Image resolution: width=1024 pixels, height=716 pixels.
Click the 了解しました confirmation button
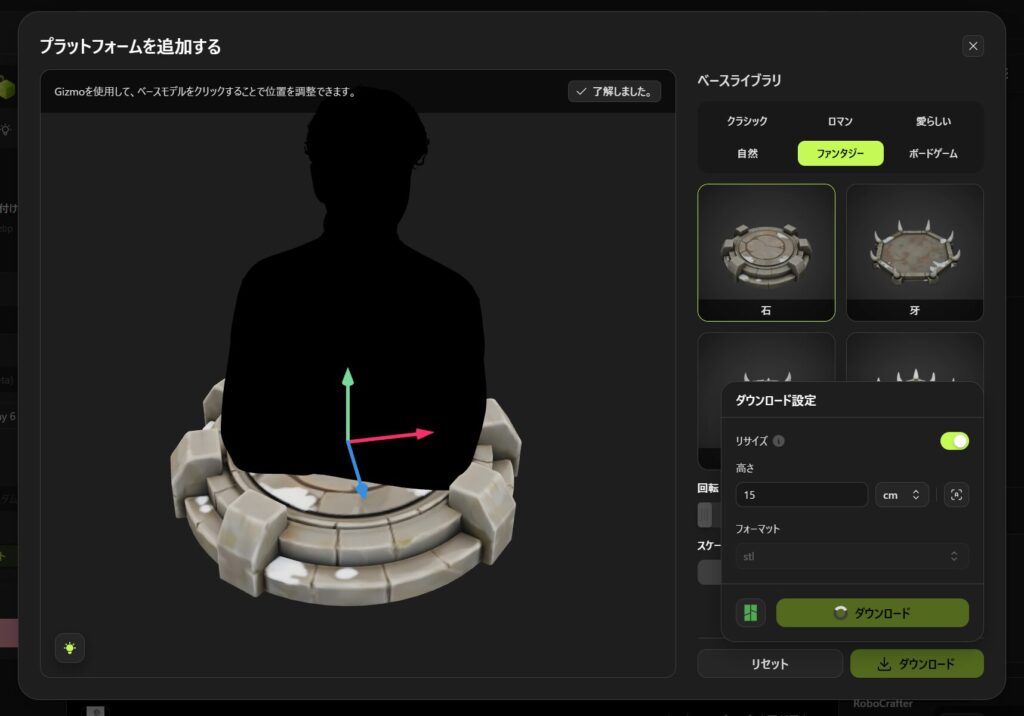[614, 91]
